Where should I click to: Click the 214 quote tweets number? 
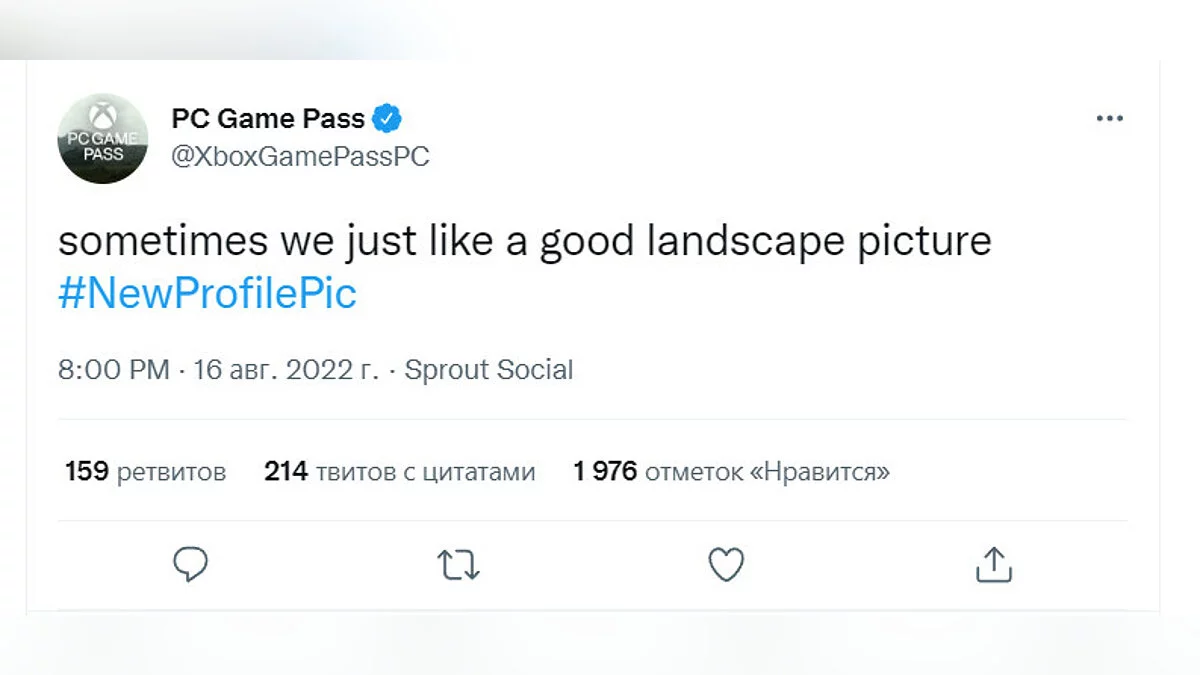pos(285,471)
